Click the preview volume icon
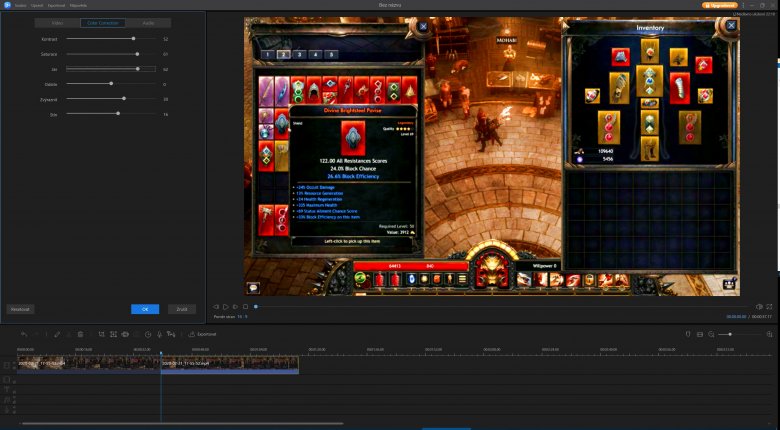This screenshot has height=430, width=780. pos(760,307)
